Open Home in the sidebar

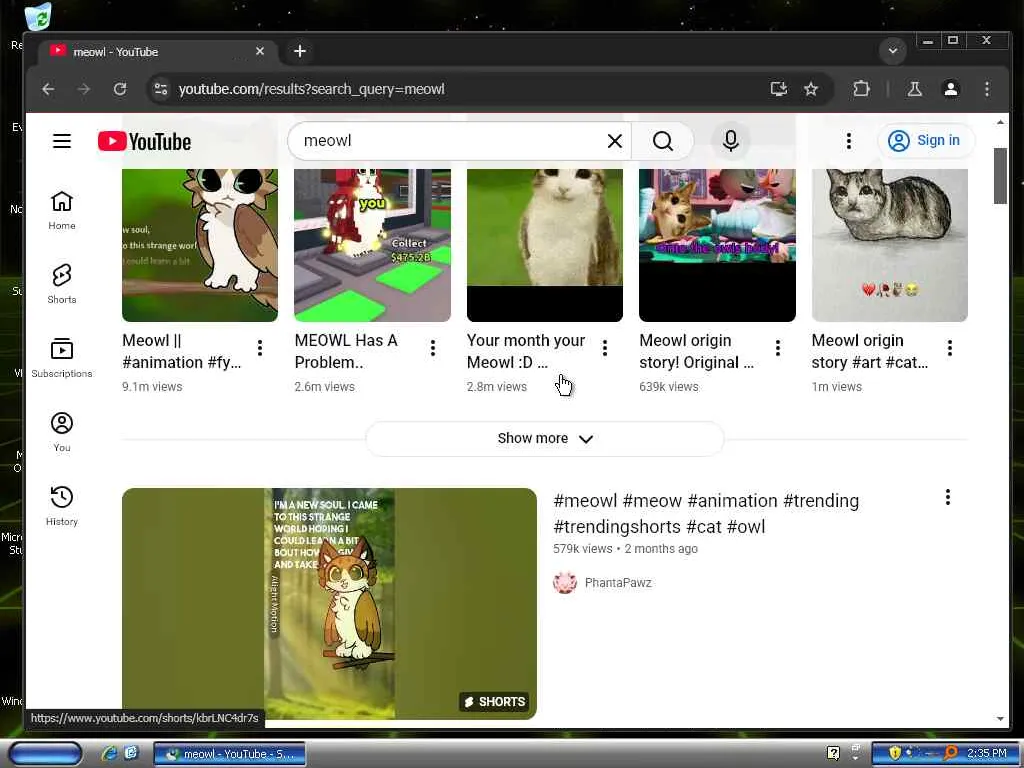pyautogui.click(x=61, y=210)
